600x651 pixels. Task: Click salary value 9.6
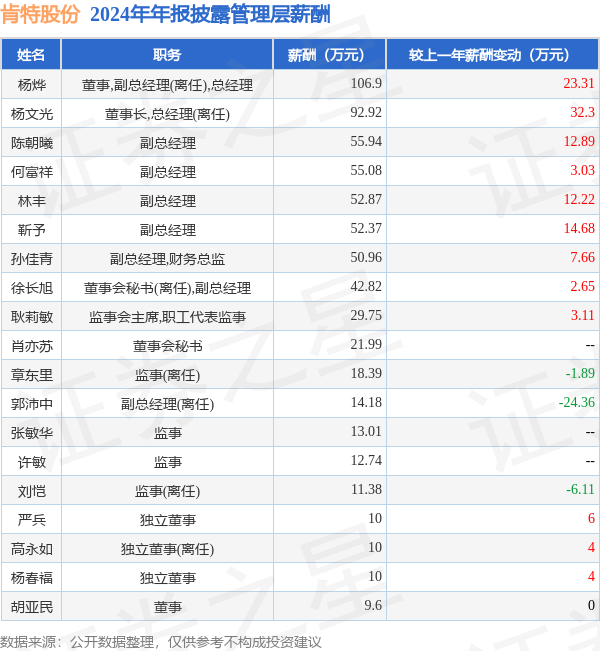tap(373, 606)
